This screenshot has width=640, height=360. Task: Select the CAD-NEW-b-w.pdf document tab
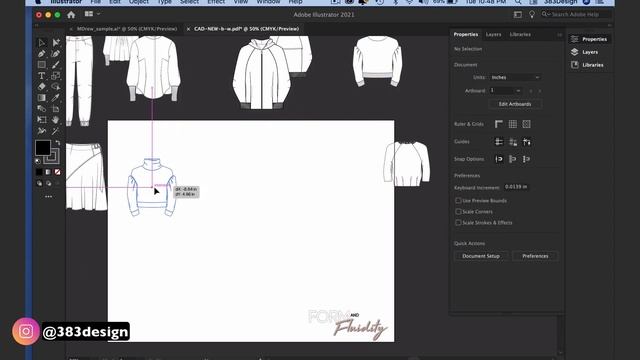point(247,29)
